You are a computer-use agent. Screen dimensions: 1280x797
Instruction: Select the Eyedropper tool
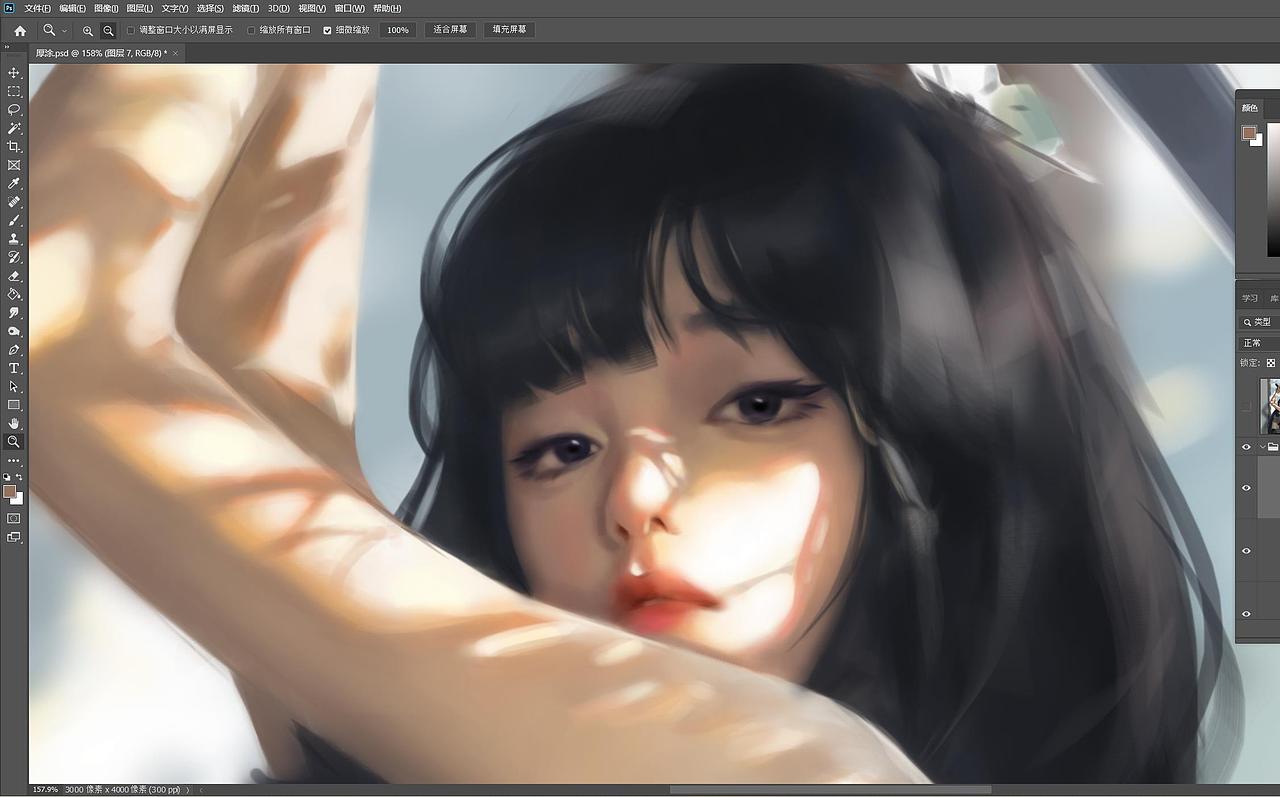[x=14, y=184]
